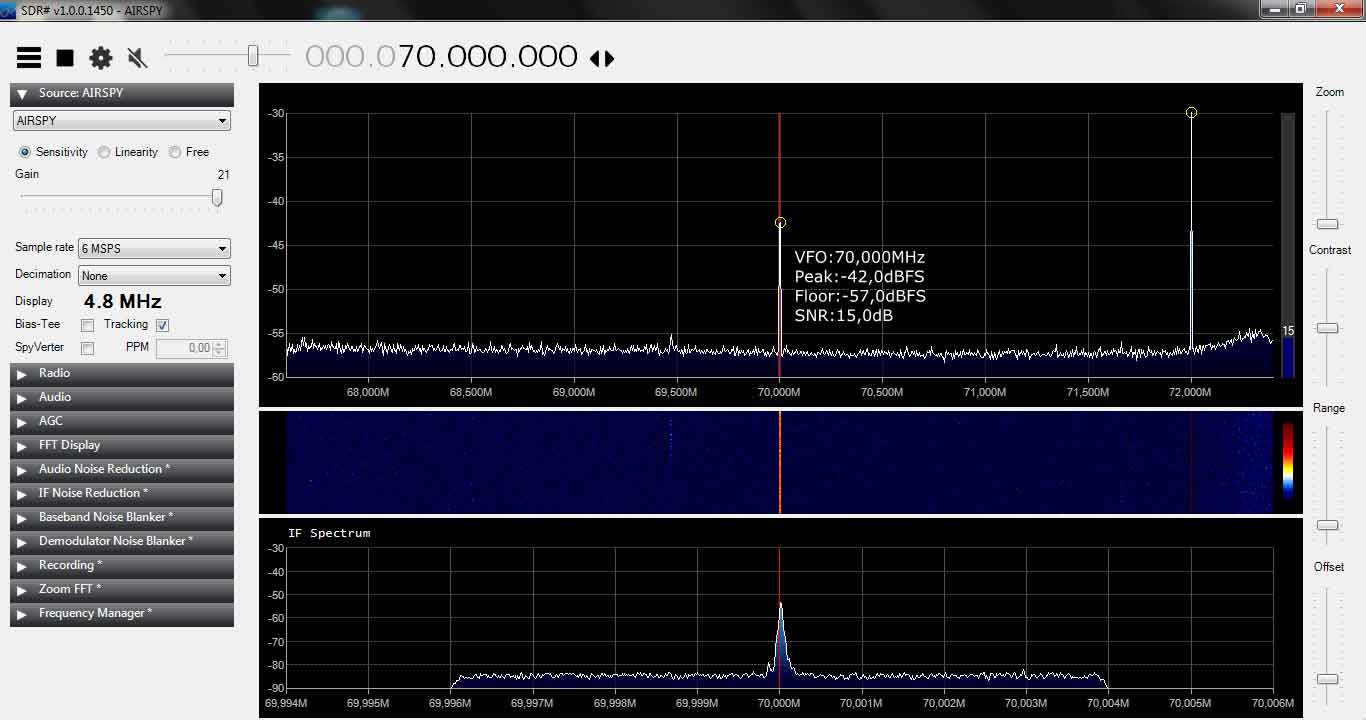Click the SDR# application icon in title bar
The height and width of the screenshot is (720, 1366).
click(9, 10)
